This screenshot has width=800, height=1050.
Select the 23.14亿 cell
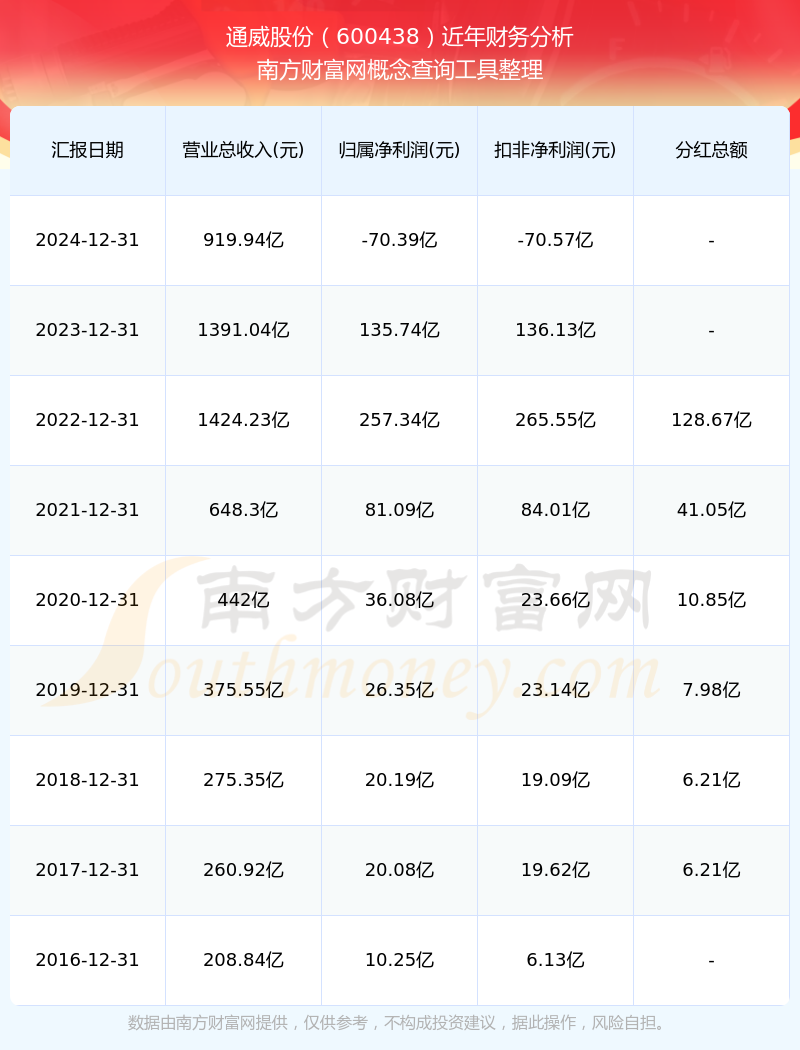(x=556, y=690)
